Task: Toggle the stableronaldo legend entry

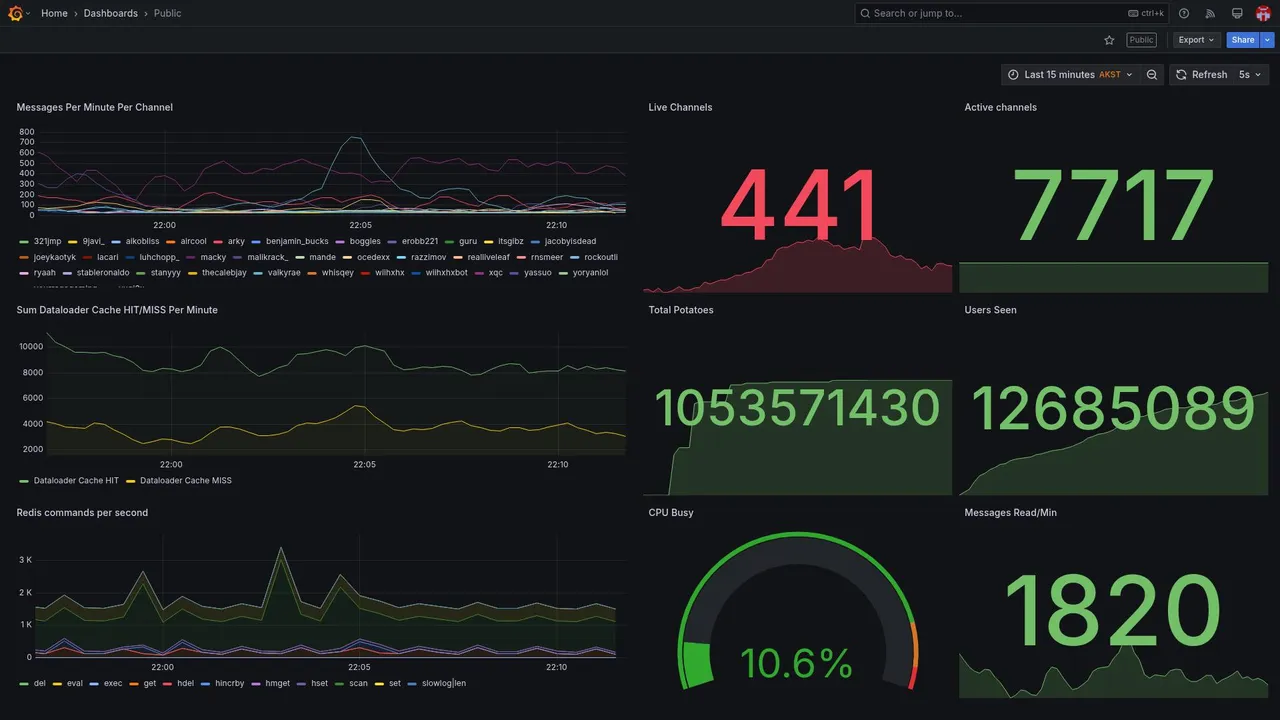Action: [x=103, y=272]
